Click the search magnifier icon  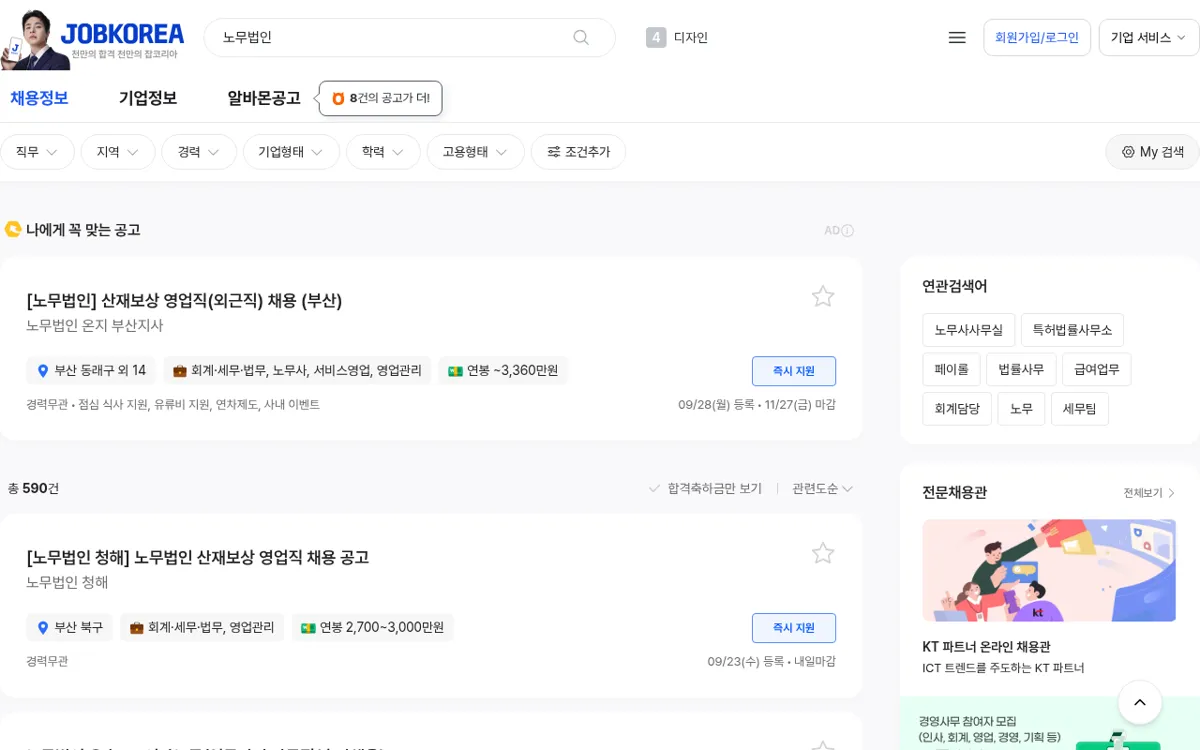[581, 37]
